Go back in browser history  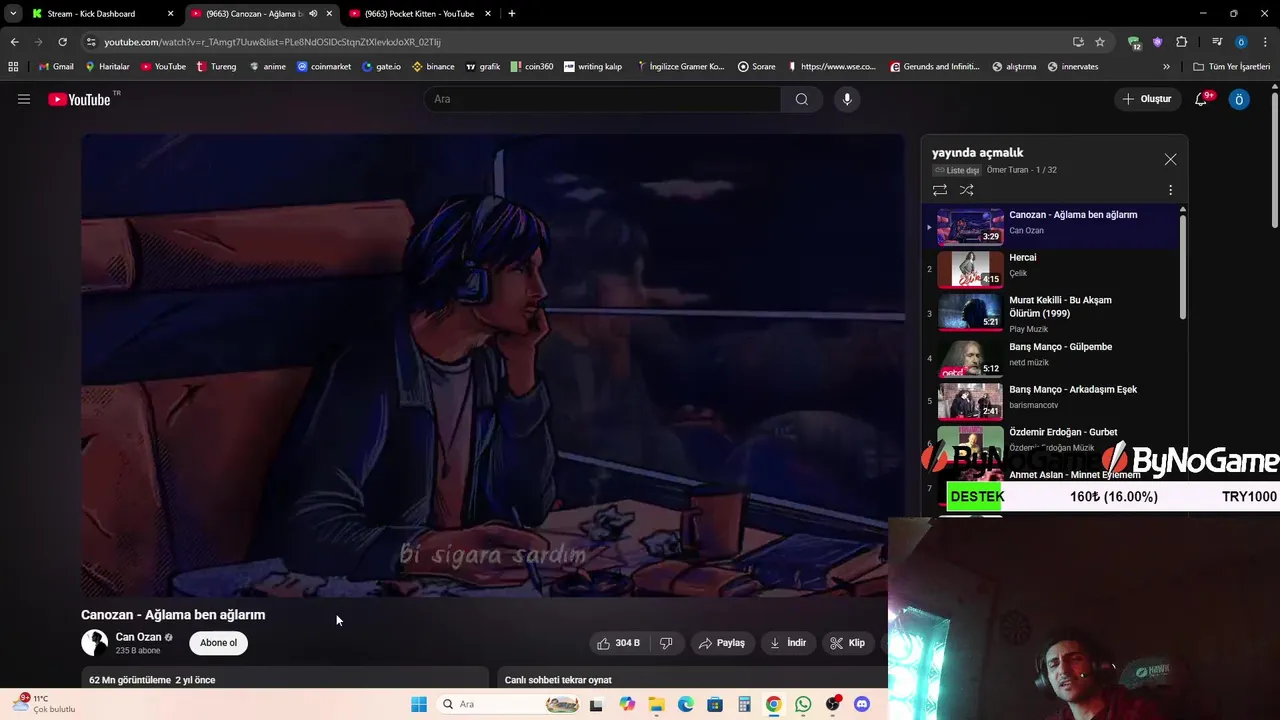[x=14, y=42]
